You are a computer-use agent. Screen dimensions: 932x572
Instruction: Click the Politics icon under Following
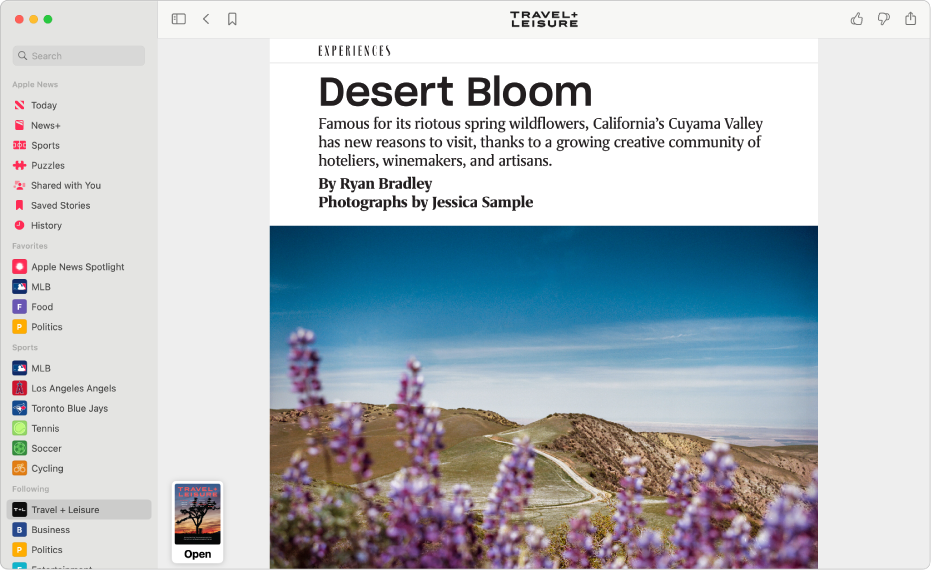point(20,550)
